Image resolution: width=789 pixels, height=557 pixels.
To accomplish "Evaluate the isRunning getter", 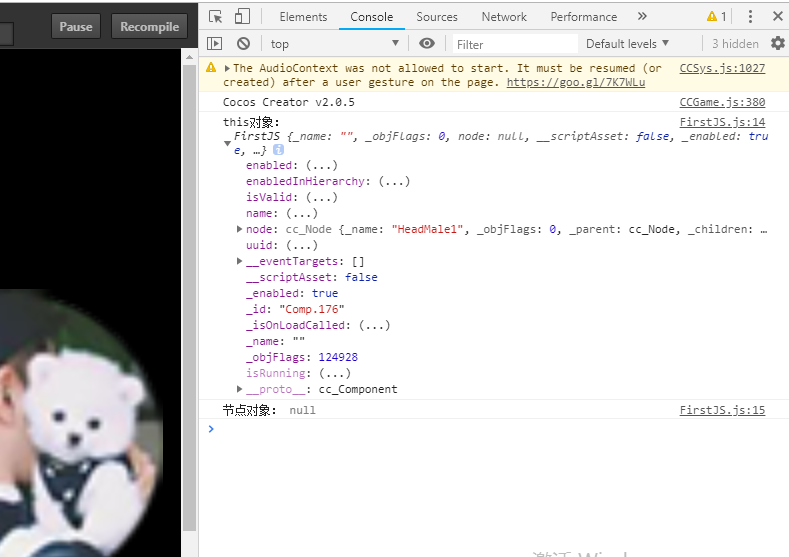I will 335,373.
